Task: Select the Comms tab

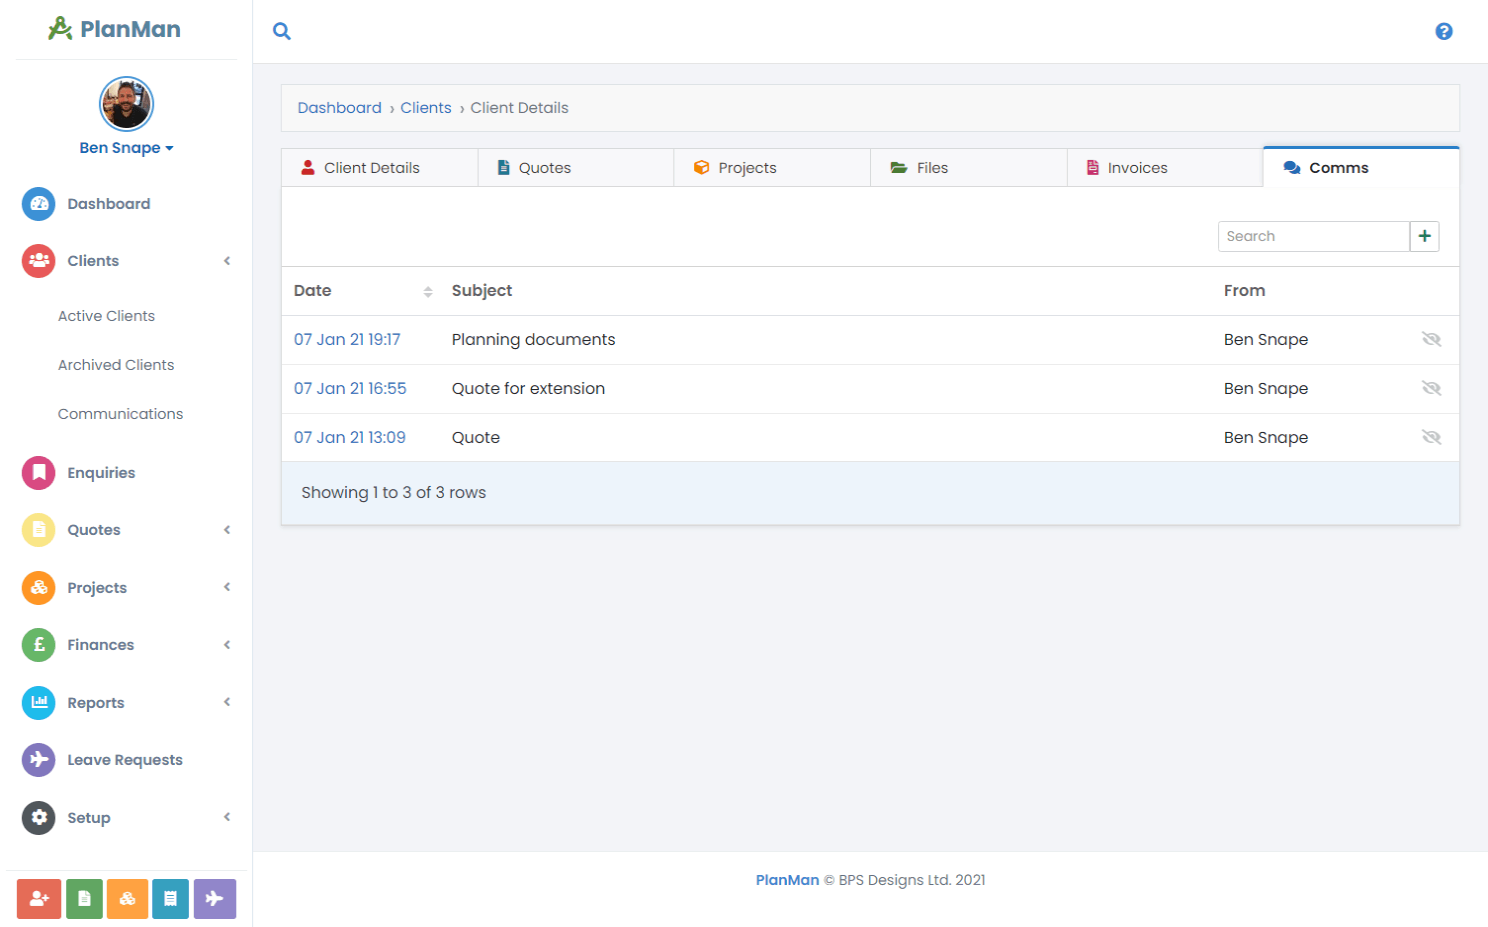Action: [x=1361, y=167]
